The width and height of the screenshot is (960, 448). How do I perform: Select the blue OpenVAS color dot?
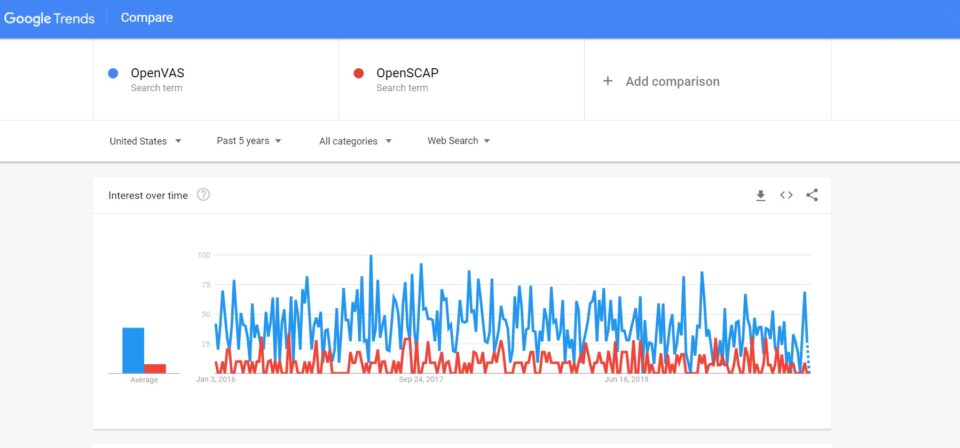(x=113, y=73)
